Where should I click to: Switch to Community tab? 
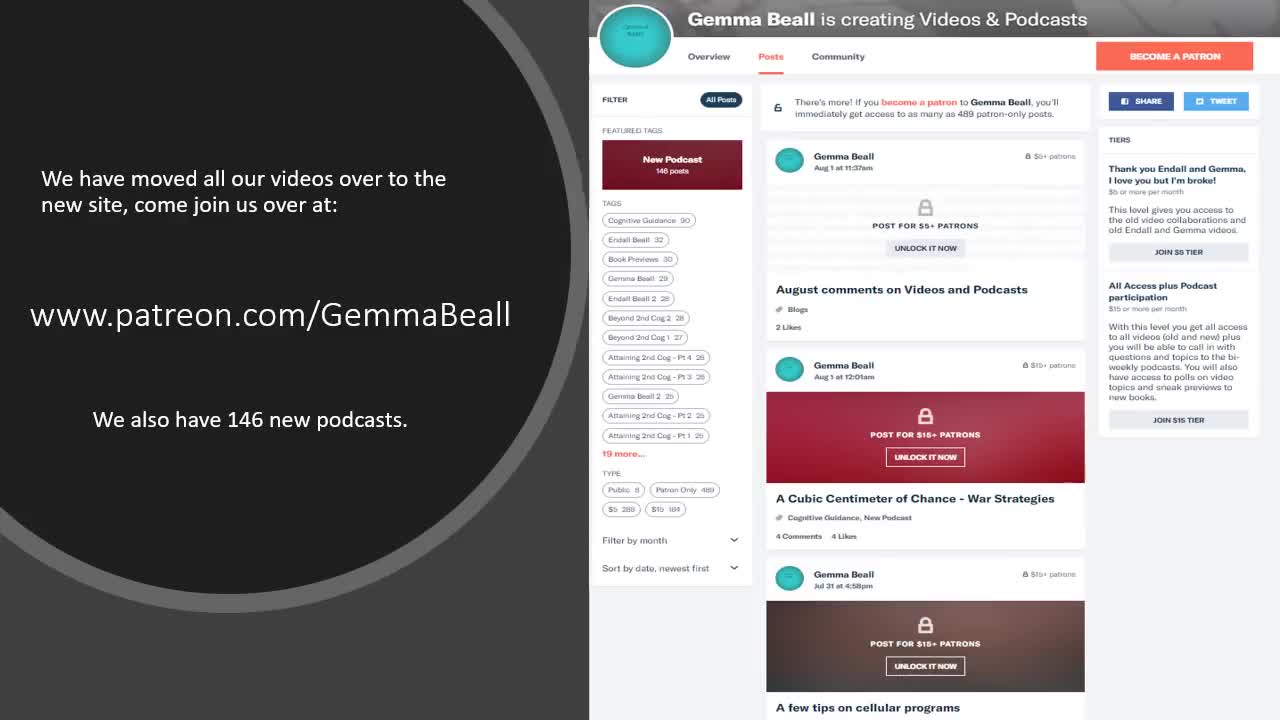click(838, 57)
